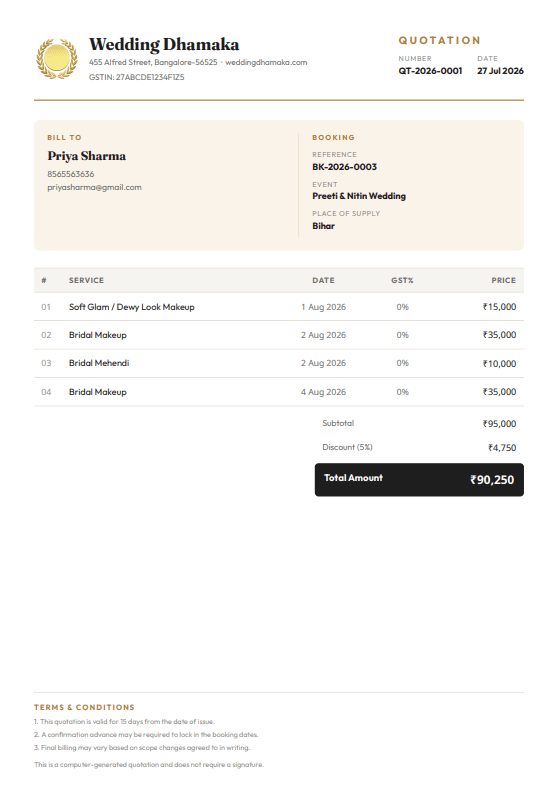This screenshot has height=794, width=559.
Task: Click the priyasharma@gmail.com email address
Action: point(94,187)
